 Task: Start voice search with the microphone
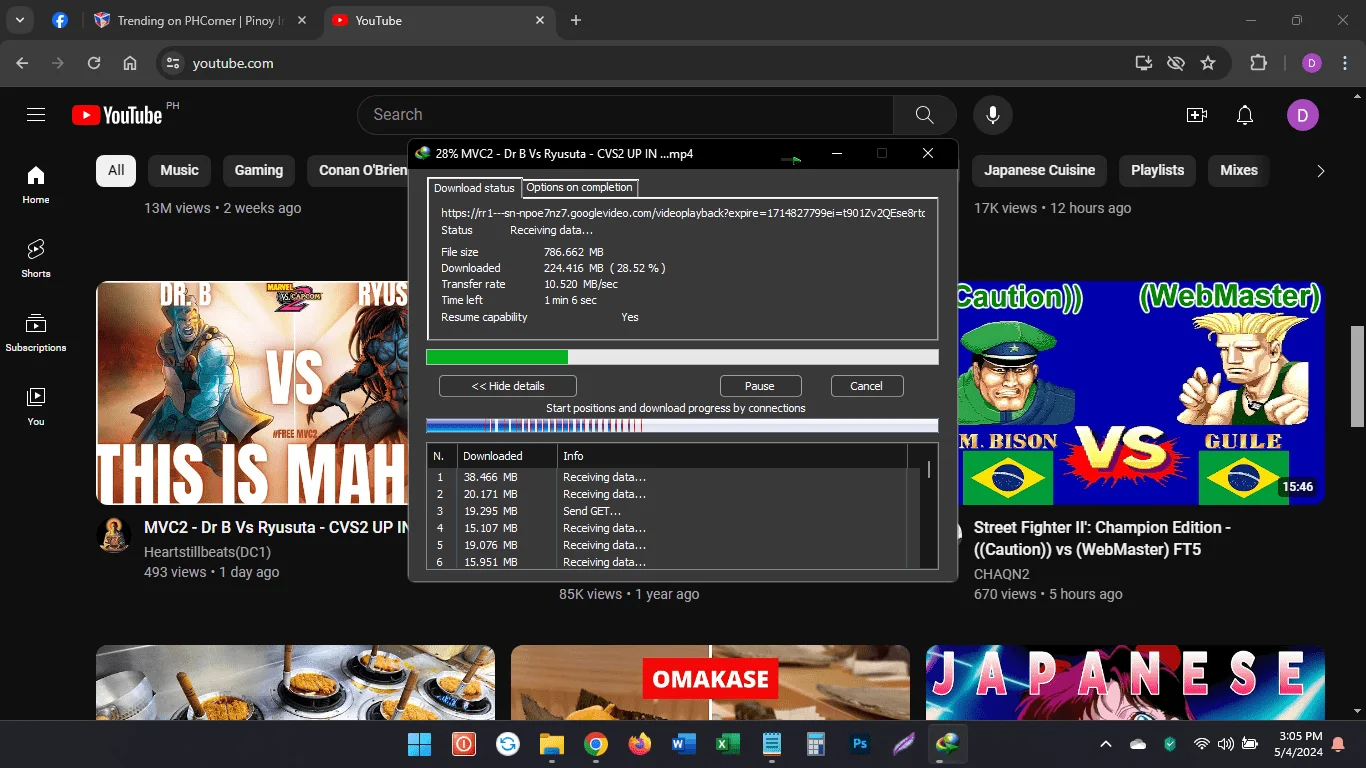tap(993, 115)
